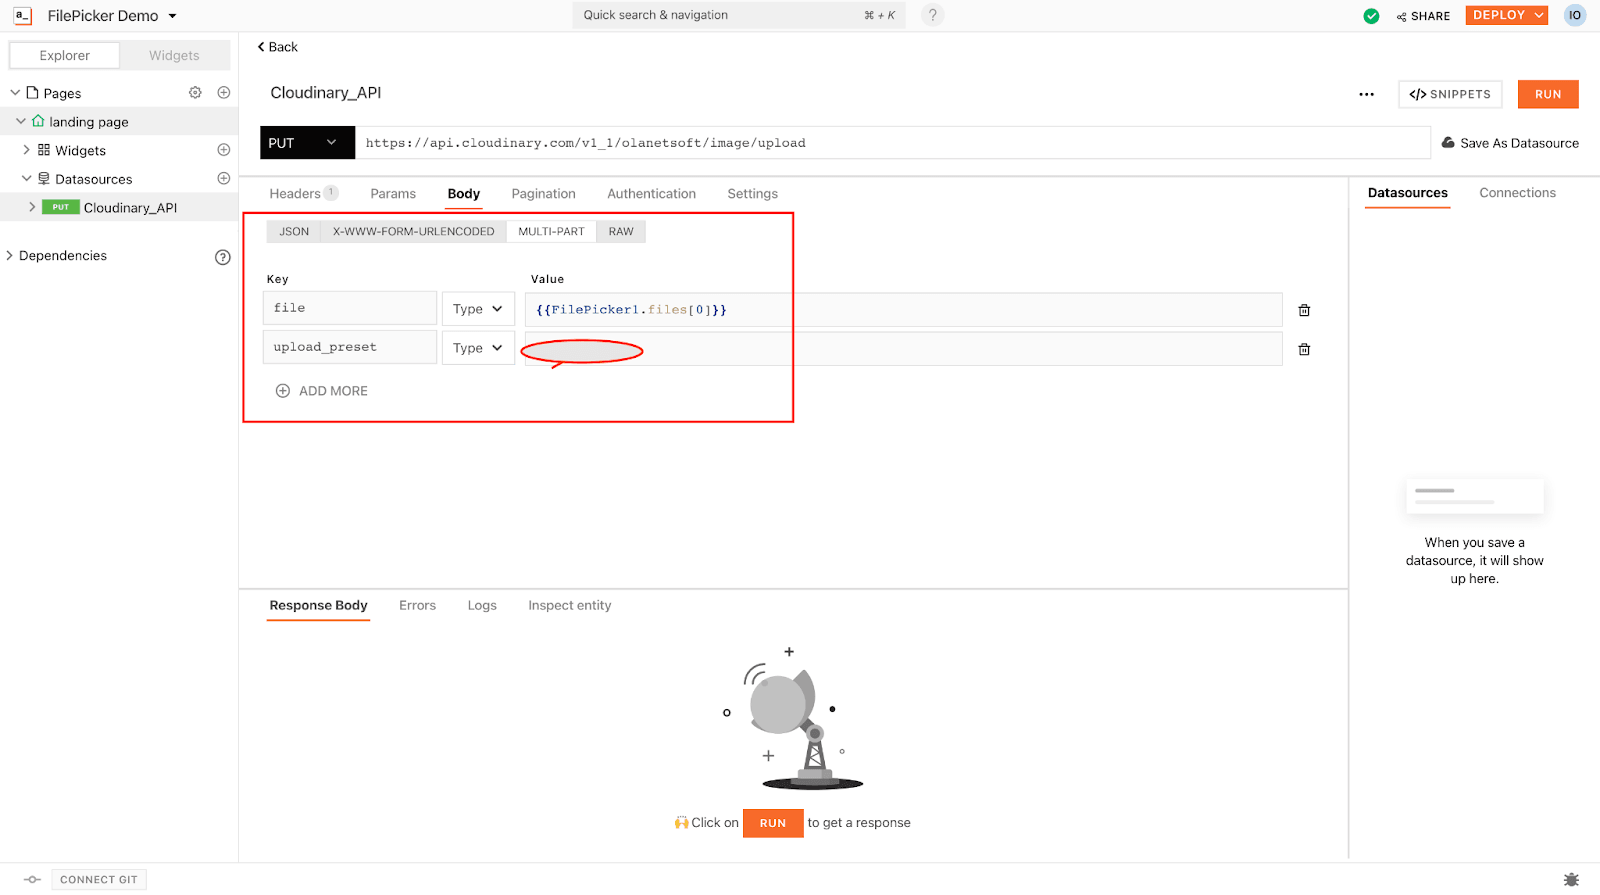Screen dimensions: 1600x895
Task: Delete the file key row
Action: 1304,310
